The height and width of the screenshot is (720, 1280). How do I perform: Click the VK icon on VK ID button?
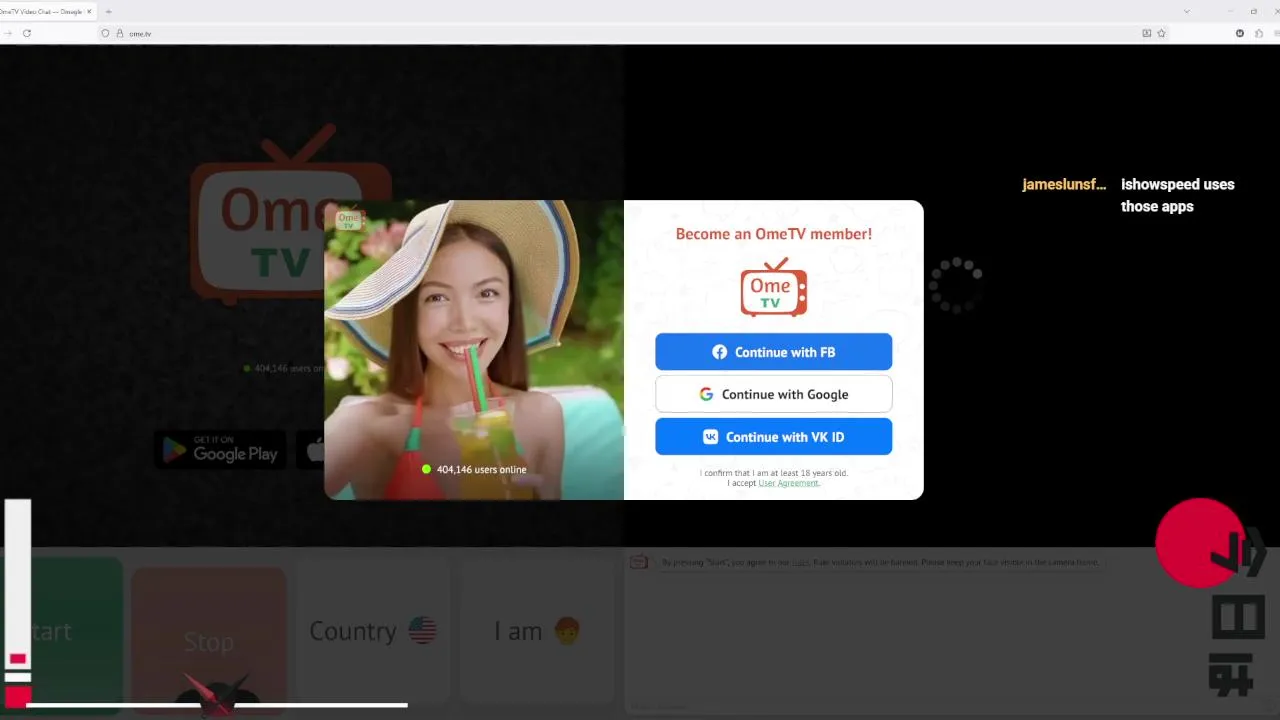[710, 437]
